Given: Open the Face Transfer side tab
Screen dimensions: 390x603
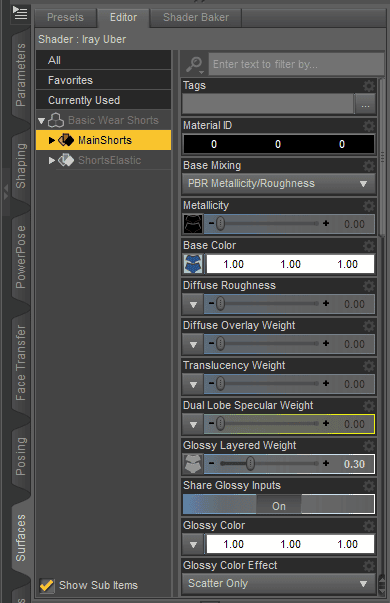Looking at the screenshot, I should tap(20, 363).
